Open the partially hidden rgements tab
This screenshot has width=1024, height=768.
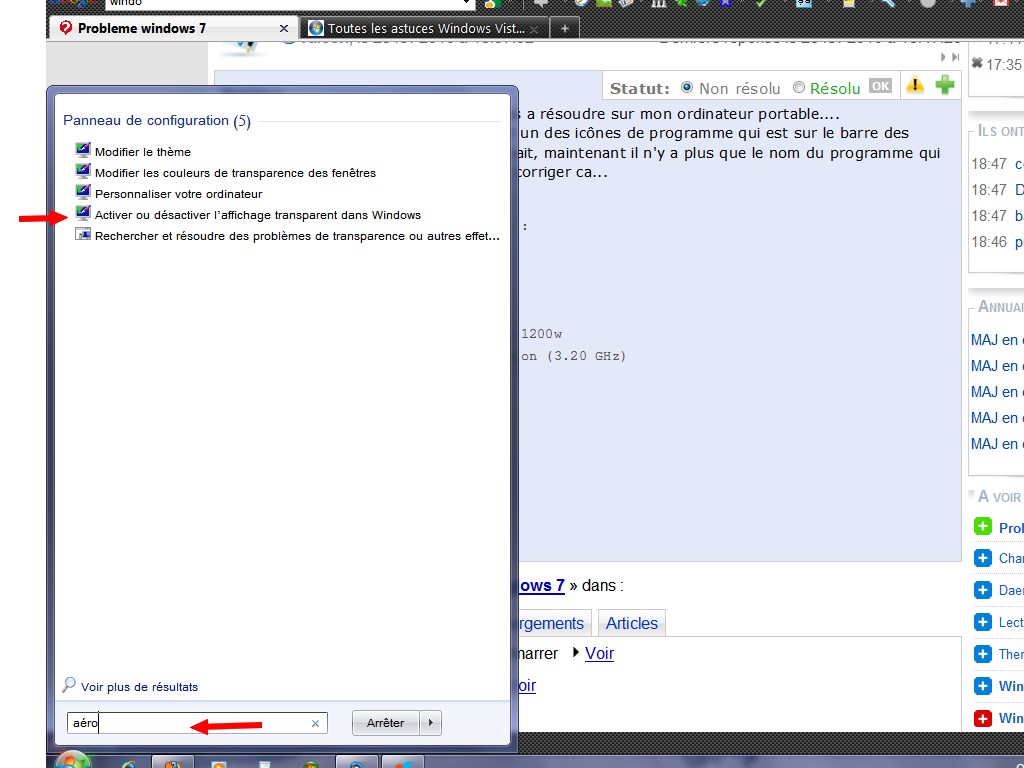click(x=555, y=623)
